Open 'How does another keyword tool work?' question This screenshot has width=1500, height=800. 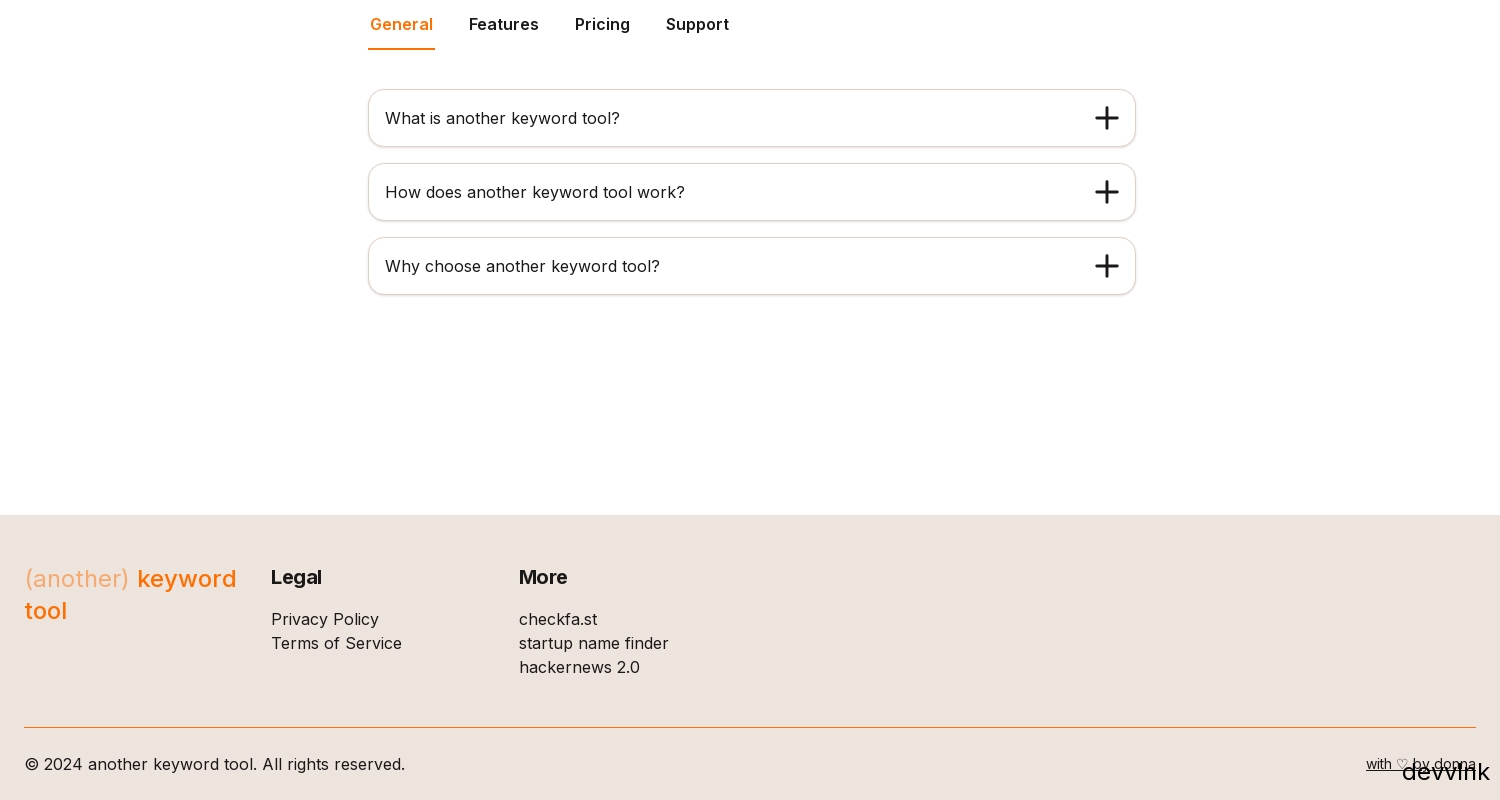pyautogui.click(x=752, y=192)
